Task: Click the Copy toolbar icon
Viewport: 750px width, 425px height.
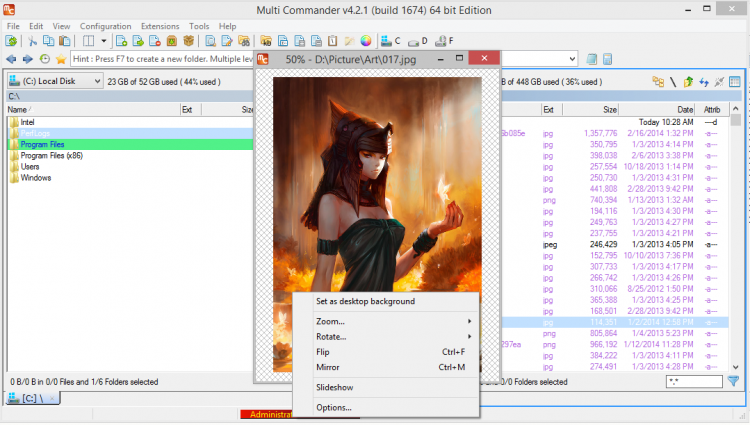Action: coord(48,41)
